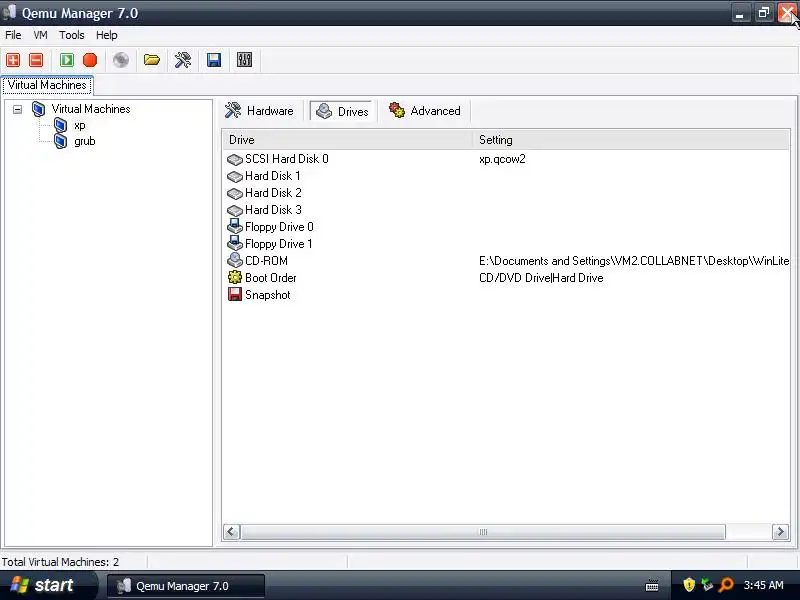The image size is (800, 600).
Task: Click the taskbar clock 3:45 AM
Action: (x=763, y=585)
